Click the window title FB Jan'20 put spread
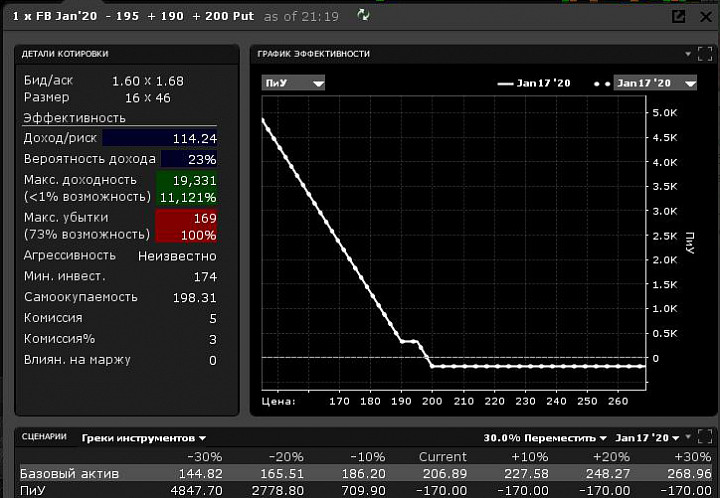720x498 pixels. click(133, 16)
